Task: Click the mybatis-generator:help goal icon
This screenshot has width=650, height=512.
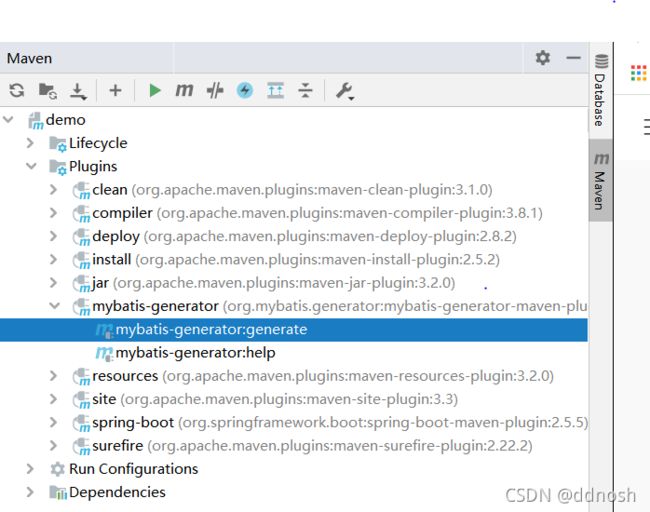Action: [x=104, y=353]
